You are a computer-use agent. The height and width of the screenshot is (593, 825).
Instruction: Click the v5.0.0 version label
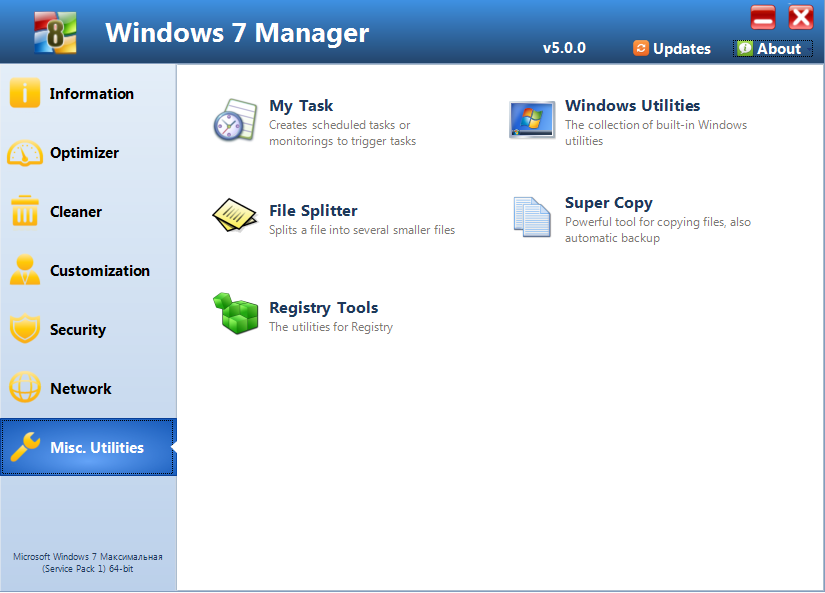pos(564,47)
